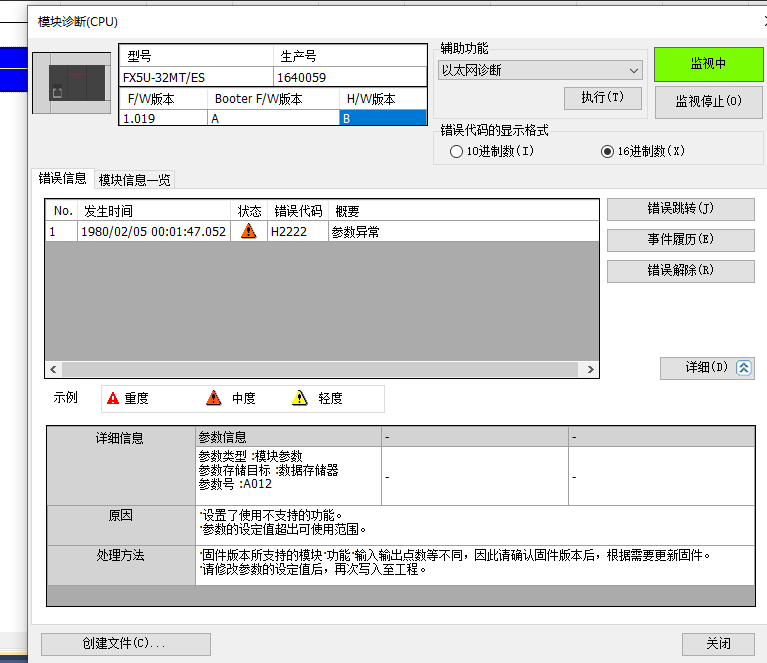Click the 中度 severity legend icon
767x663 pixels.
click(213, 398)
